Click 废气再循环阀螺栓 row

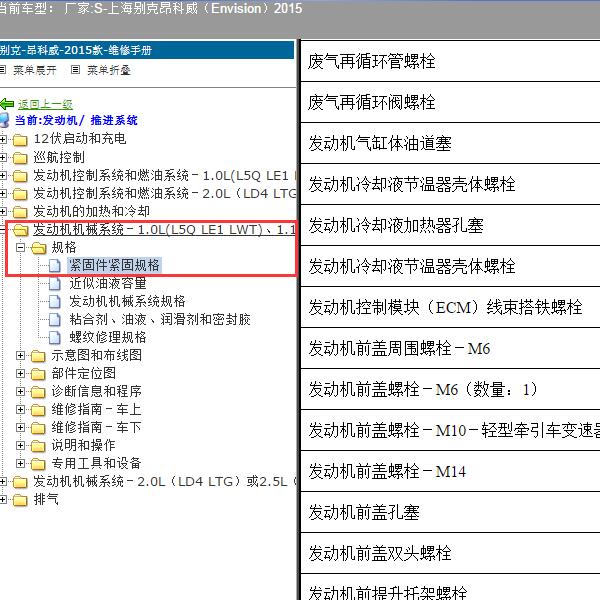450,103
